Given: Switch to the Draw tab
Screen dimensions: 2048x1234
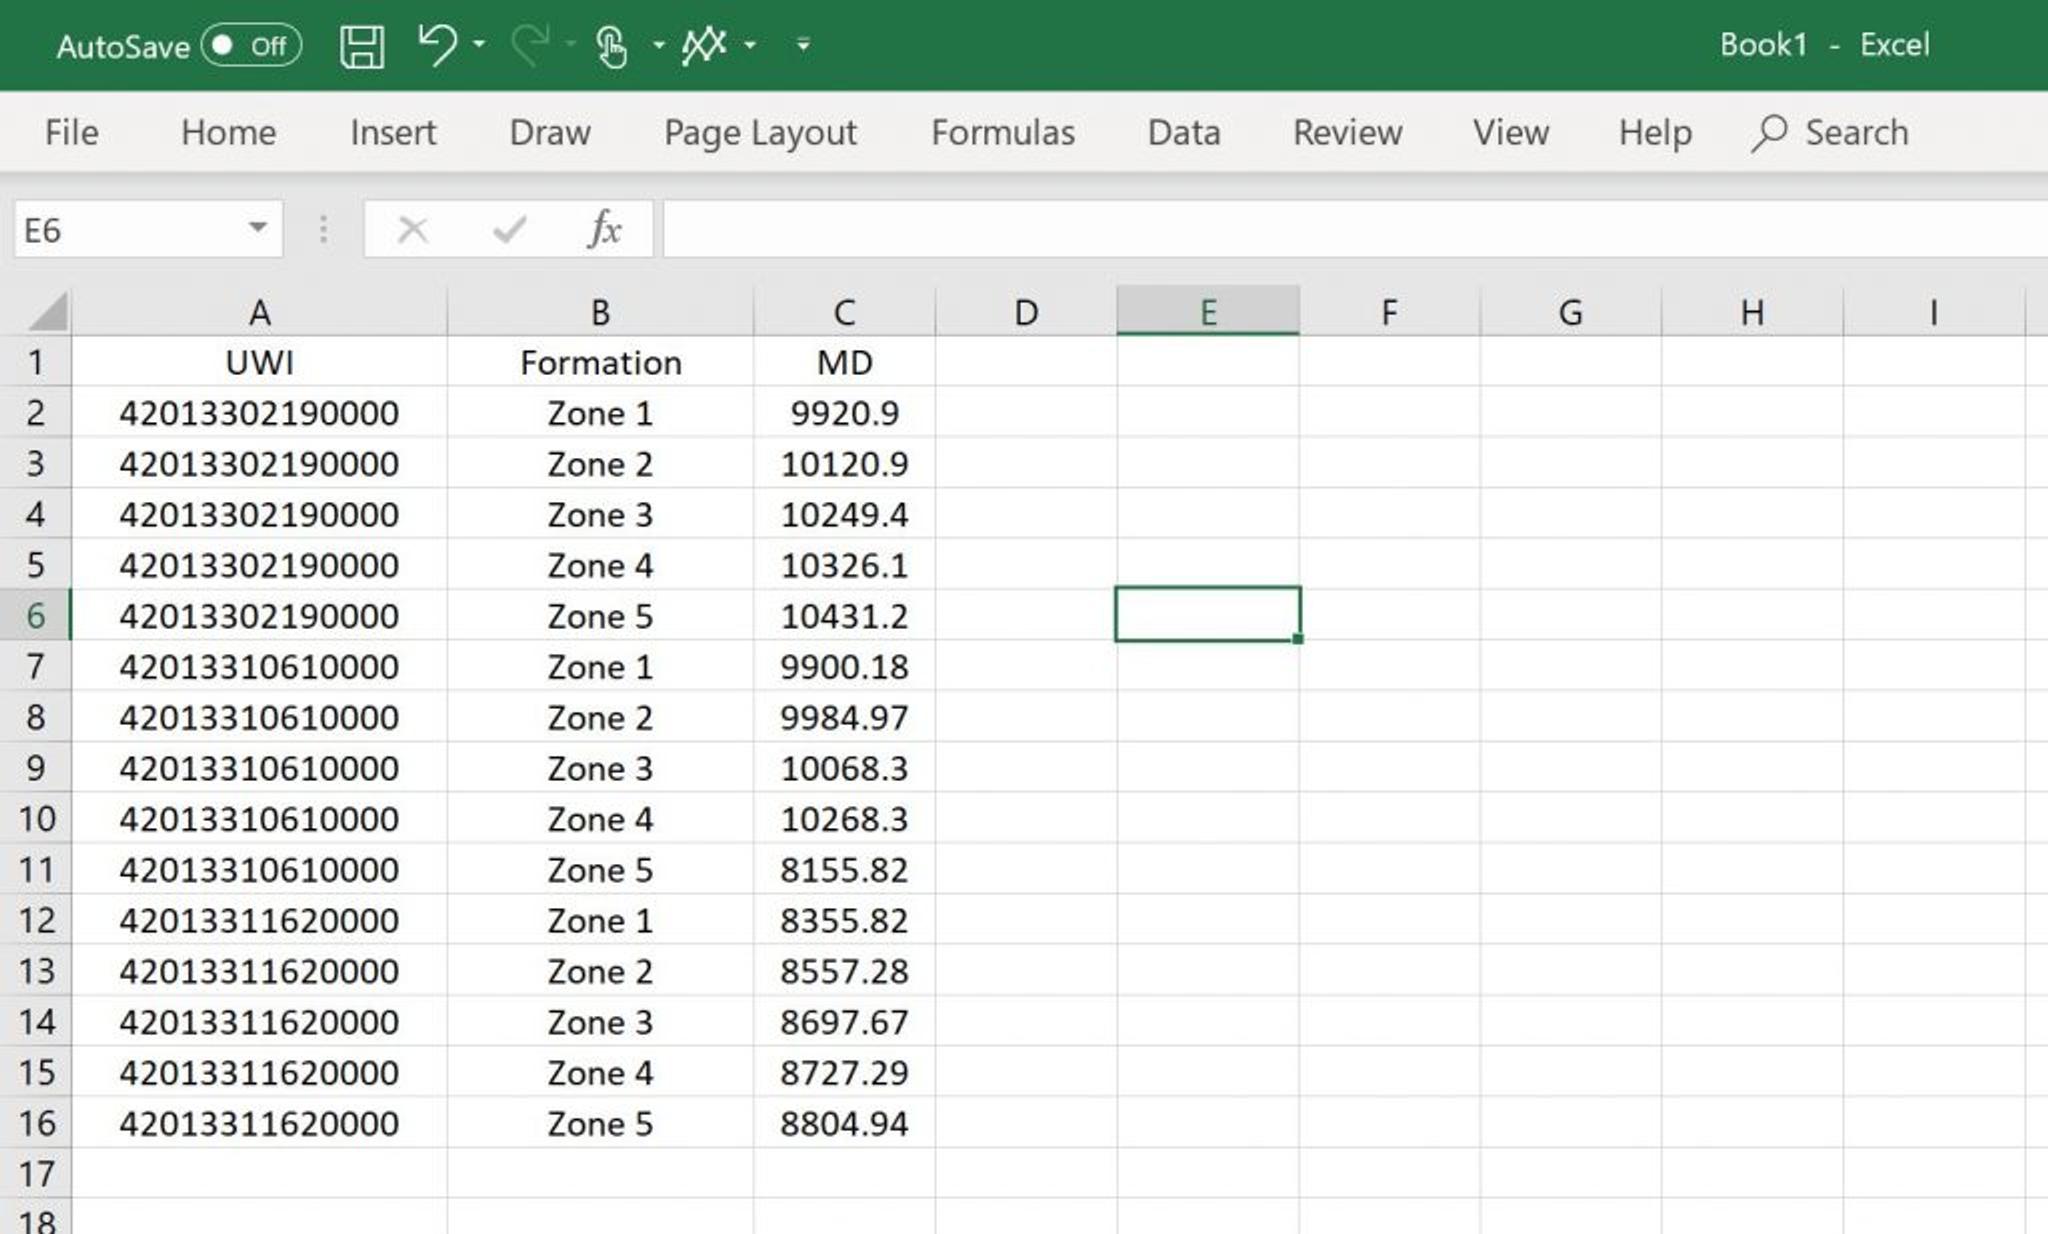Looking at the screenshot, I should [550, 132].
